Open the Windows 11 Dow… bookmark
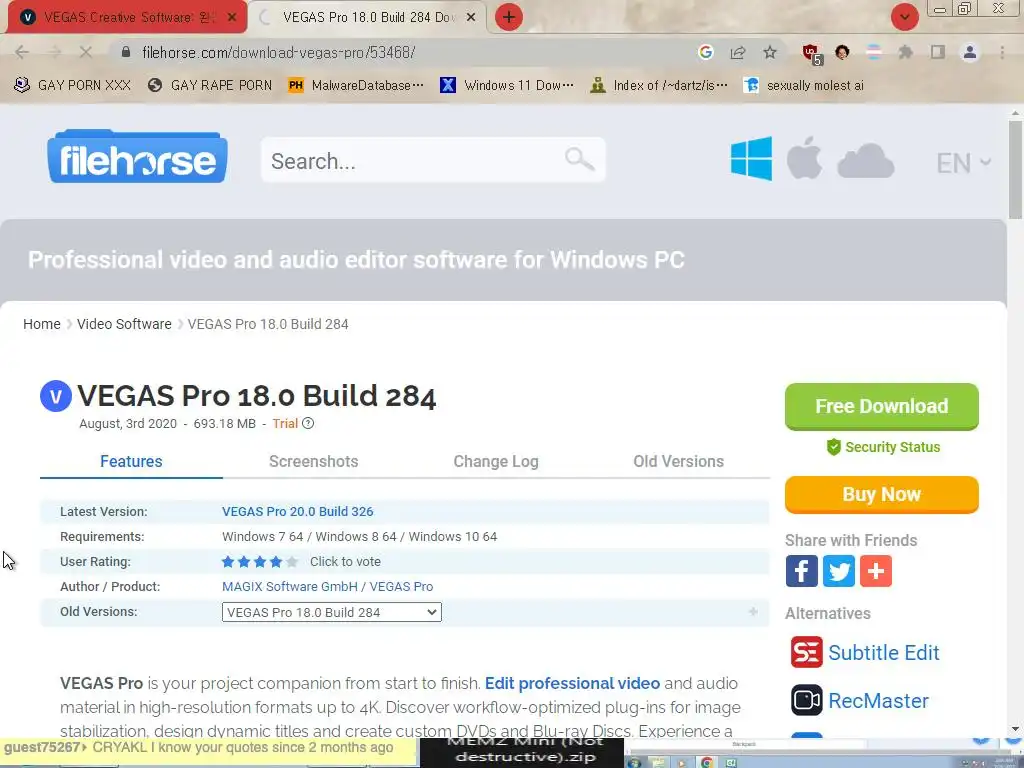1024x768 pixels. tap(507, 85)
